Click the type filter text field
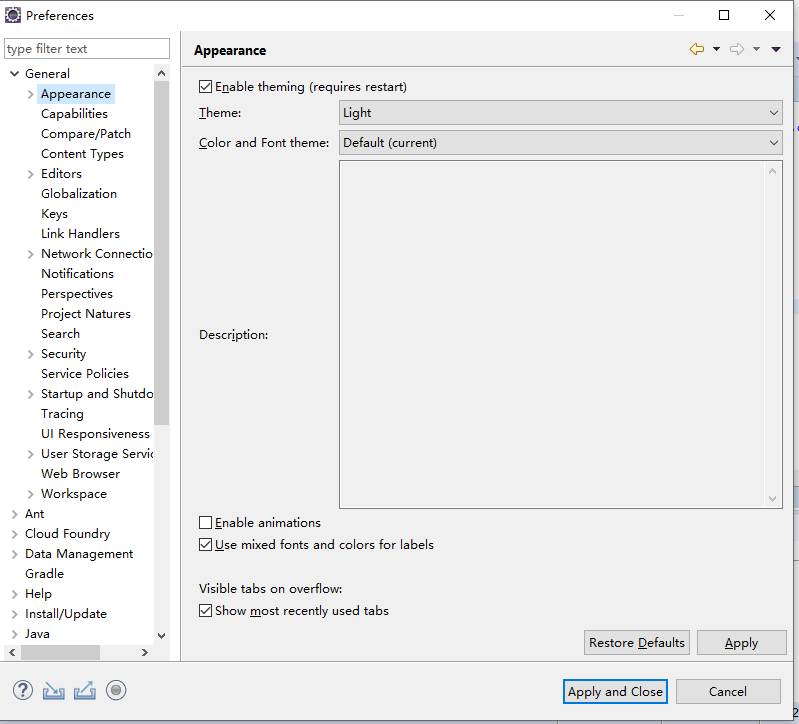Image resolution: width=799 pixels, height=724 pixels. coord(87,49)
